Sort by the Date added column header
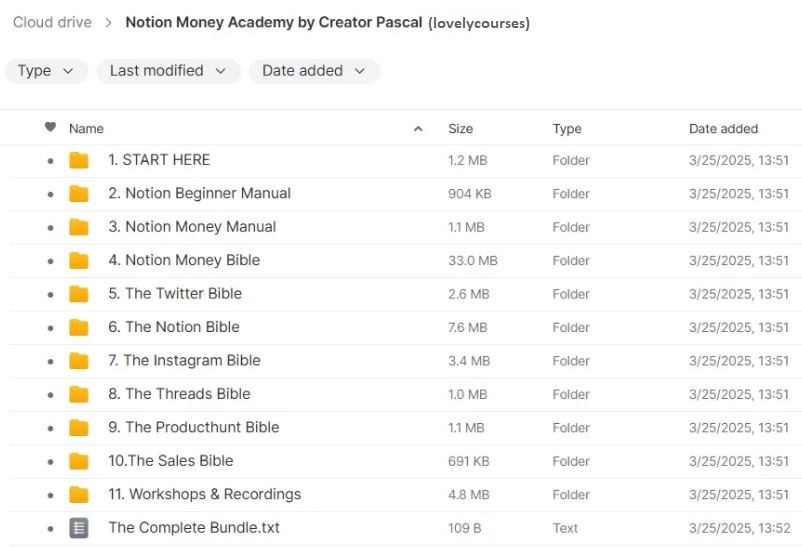Screen dimensions: 802x547 point(723,129)
